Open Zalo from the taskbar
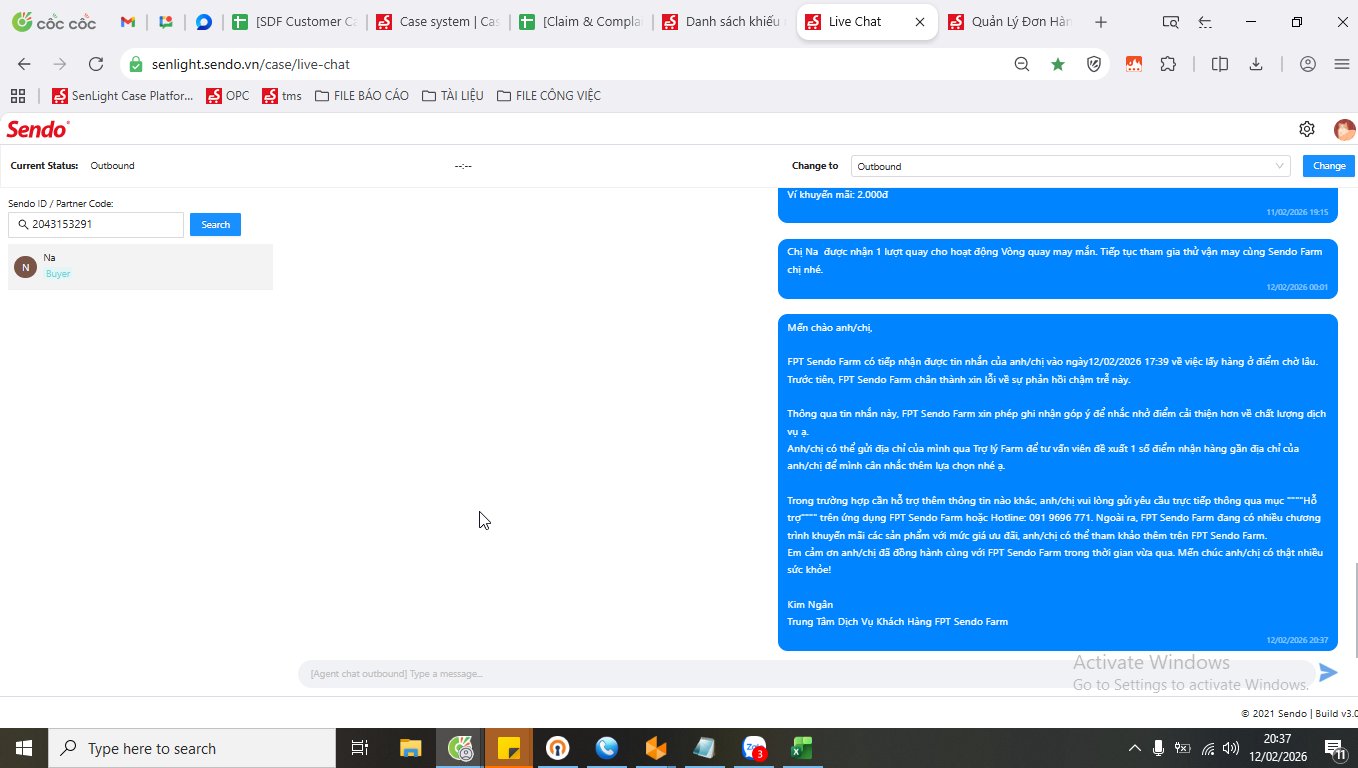The height and width of the screenshot is (768, 1358). (753, 748)
